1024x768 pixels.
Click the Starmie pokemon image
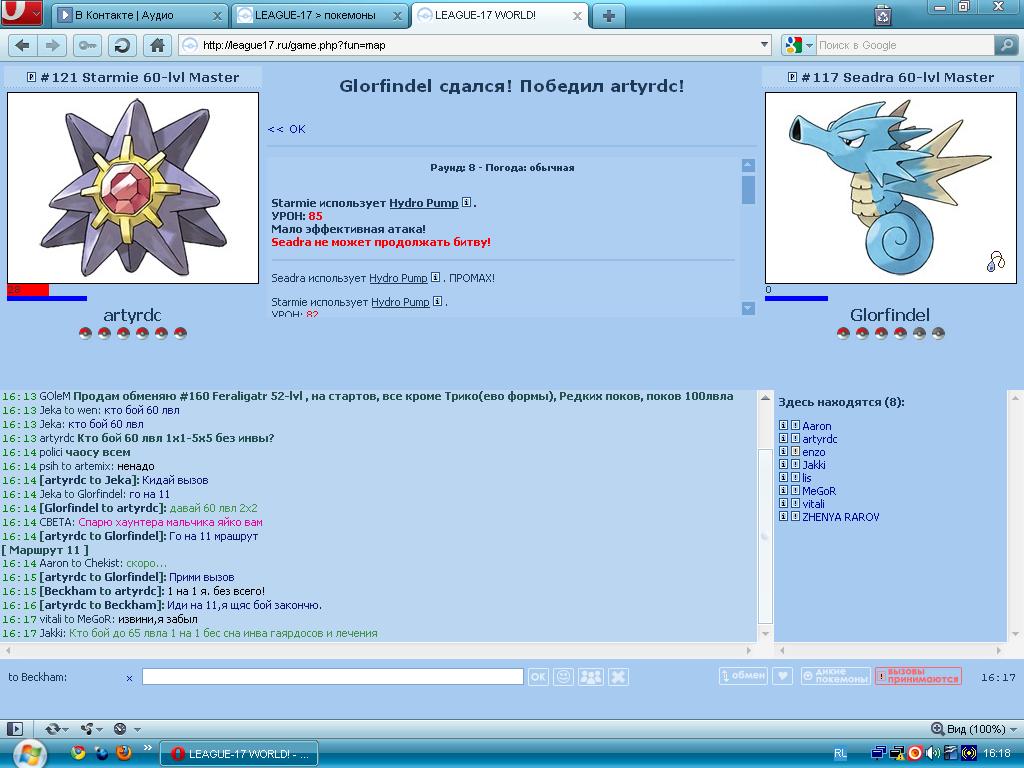point(133,188)
